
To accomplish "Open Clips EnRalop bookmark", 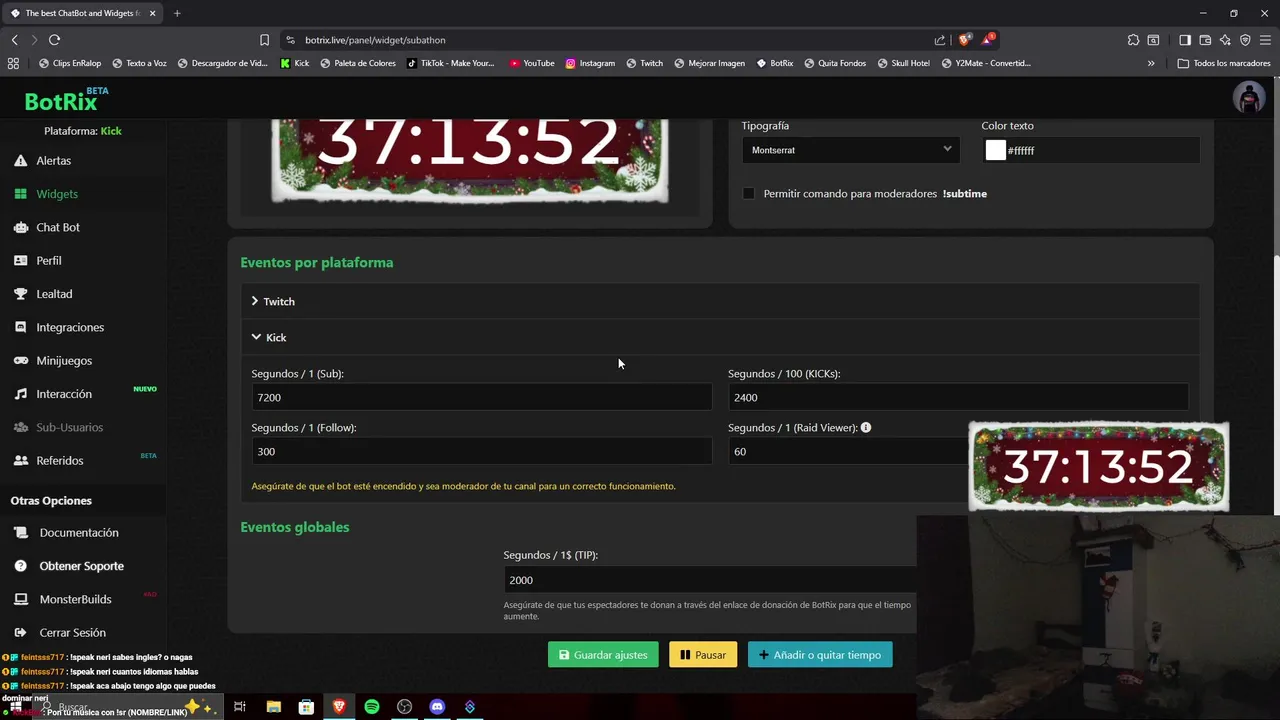I will (x=70, y=63).
